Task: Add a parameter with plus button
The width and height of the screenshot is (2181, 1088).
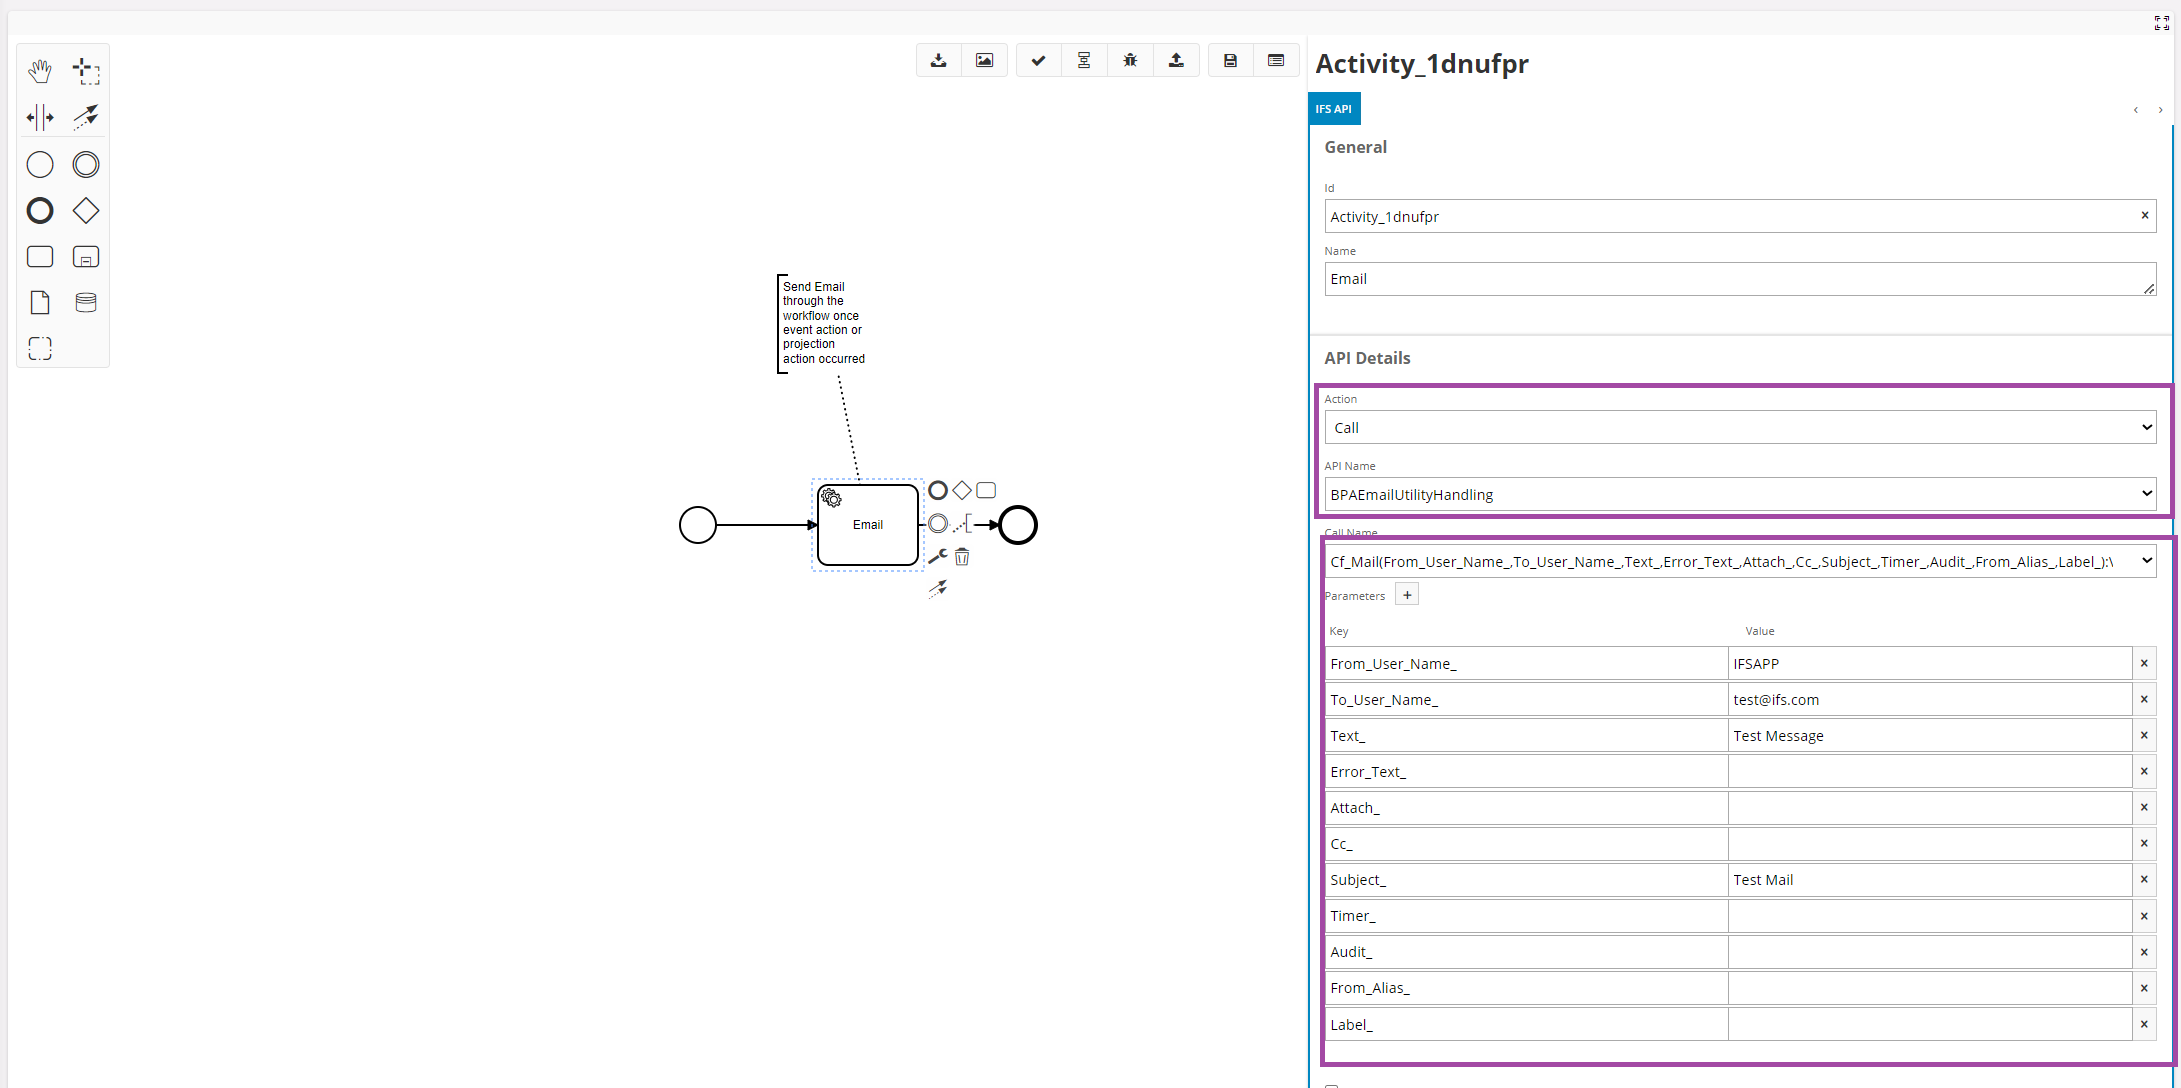Action: pyautogui.click(x=1407, y=595)
